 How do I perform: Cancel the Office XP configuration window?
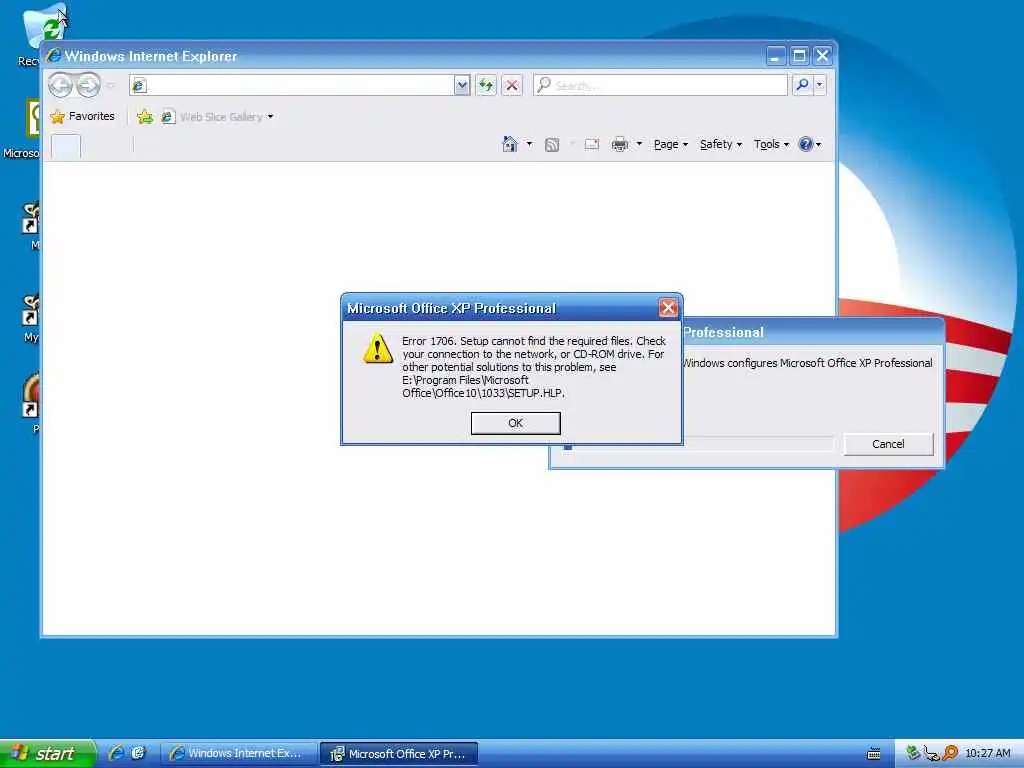click(x=888, y=444)
